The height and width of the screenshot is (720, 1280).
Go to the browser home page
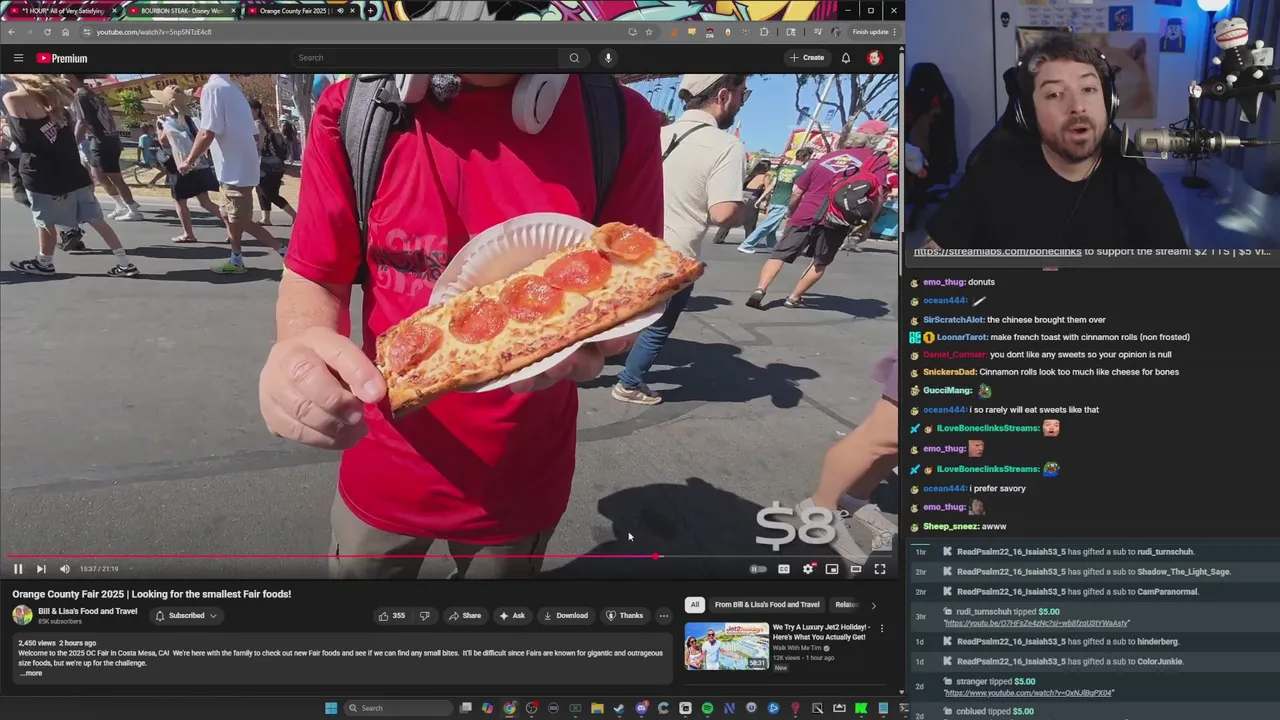66,32
